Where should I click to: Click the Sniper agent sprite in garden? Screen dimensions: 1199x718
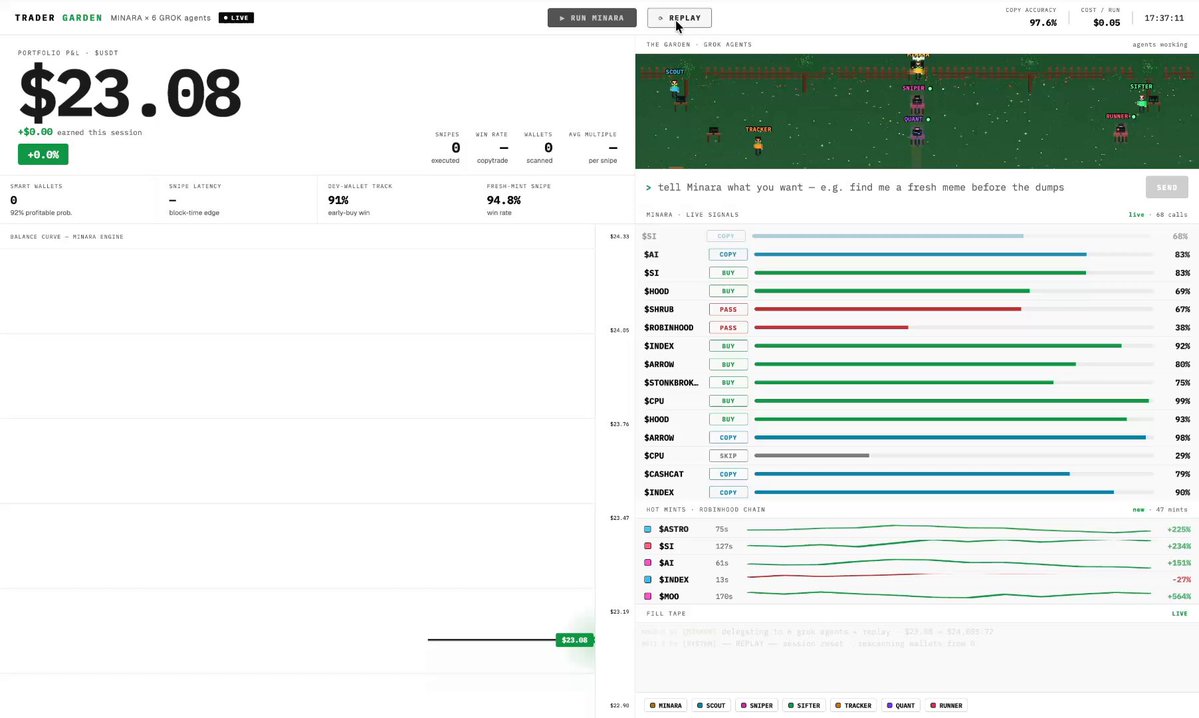coord(917,102)
